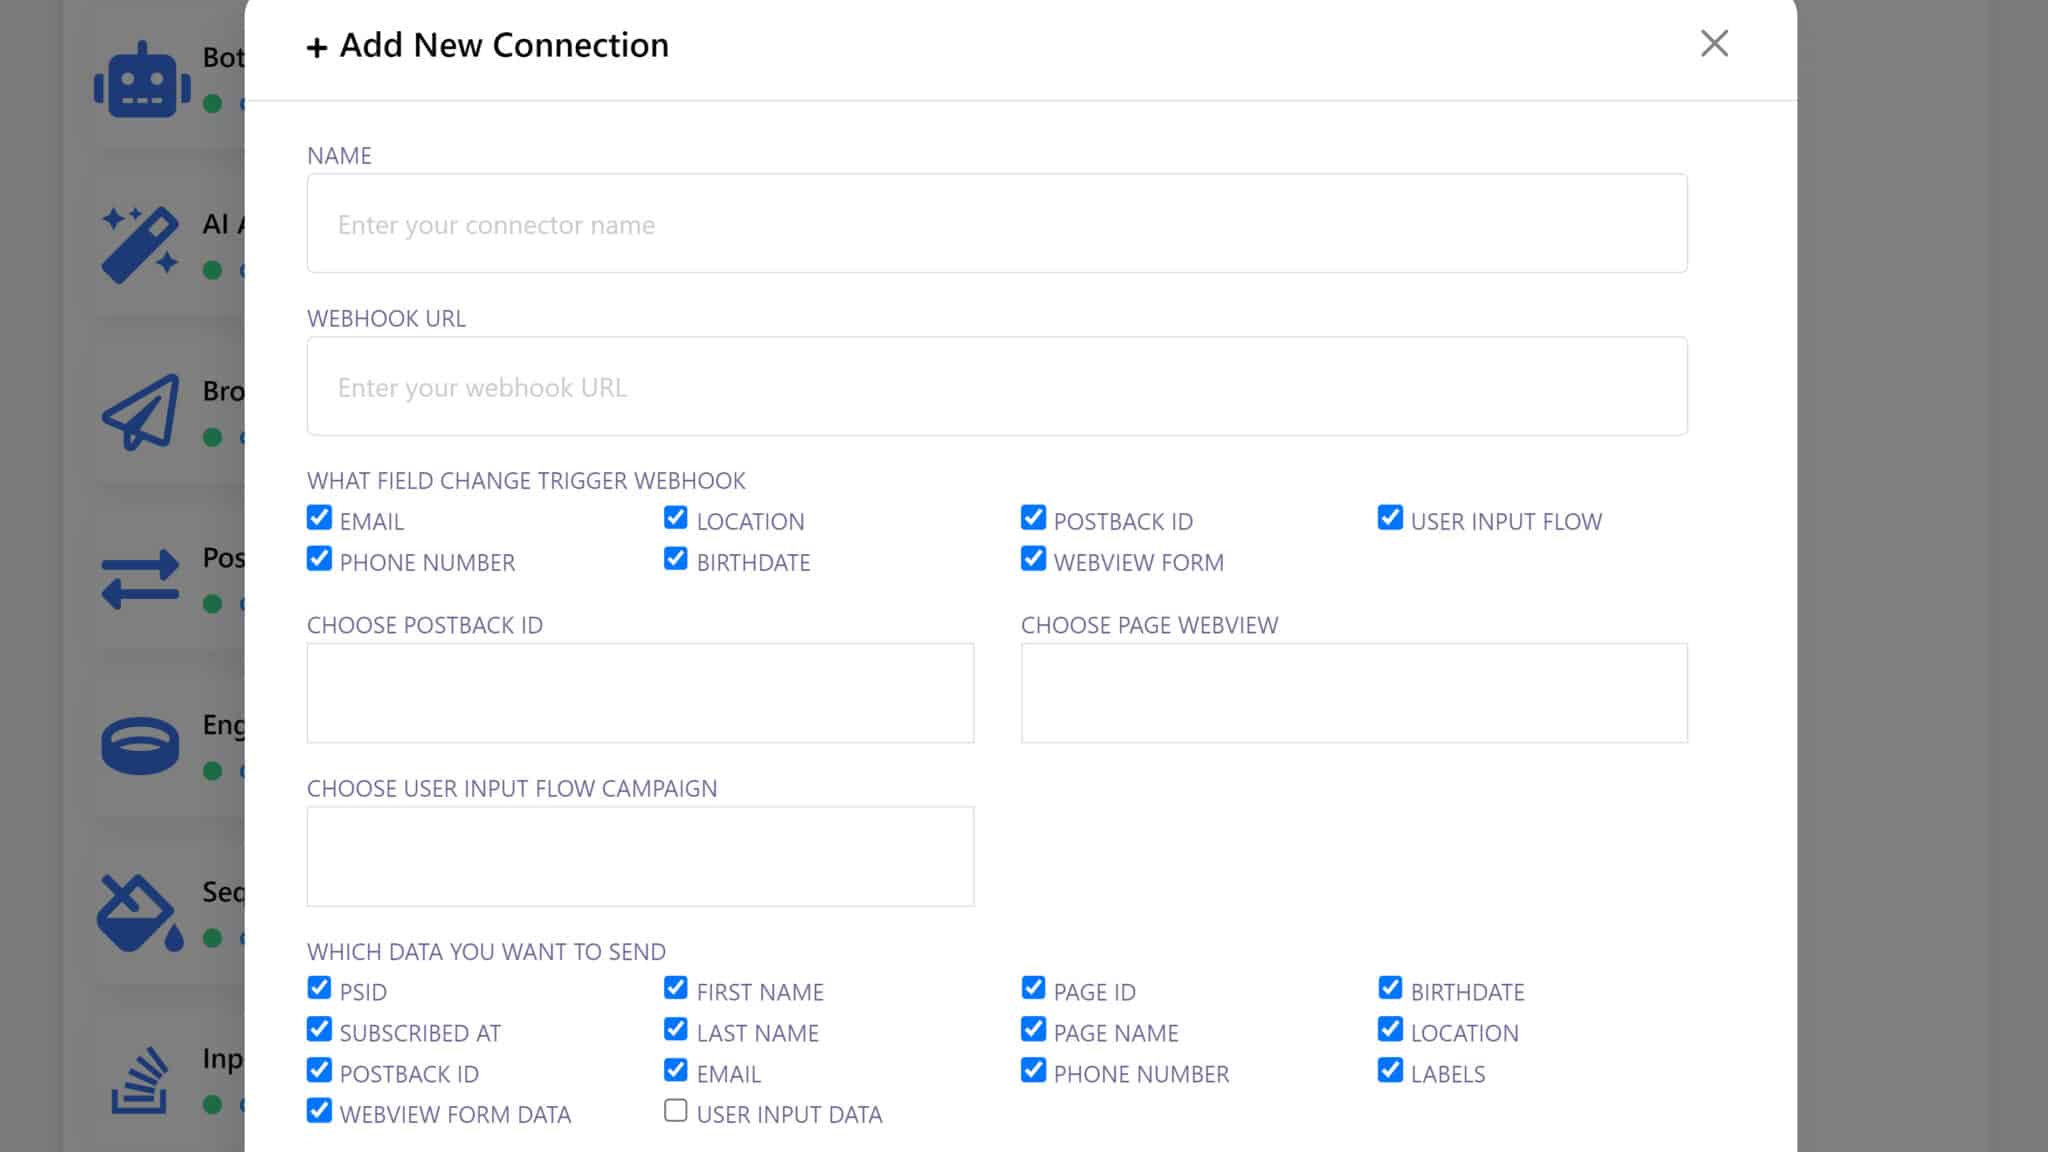Screen dimensions: 2048x1152
Task: Click the connector name input field
Action: pyautogui.click(x=996, y=224)
